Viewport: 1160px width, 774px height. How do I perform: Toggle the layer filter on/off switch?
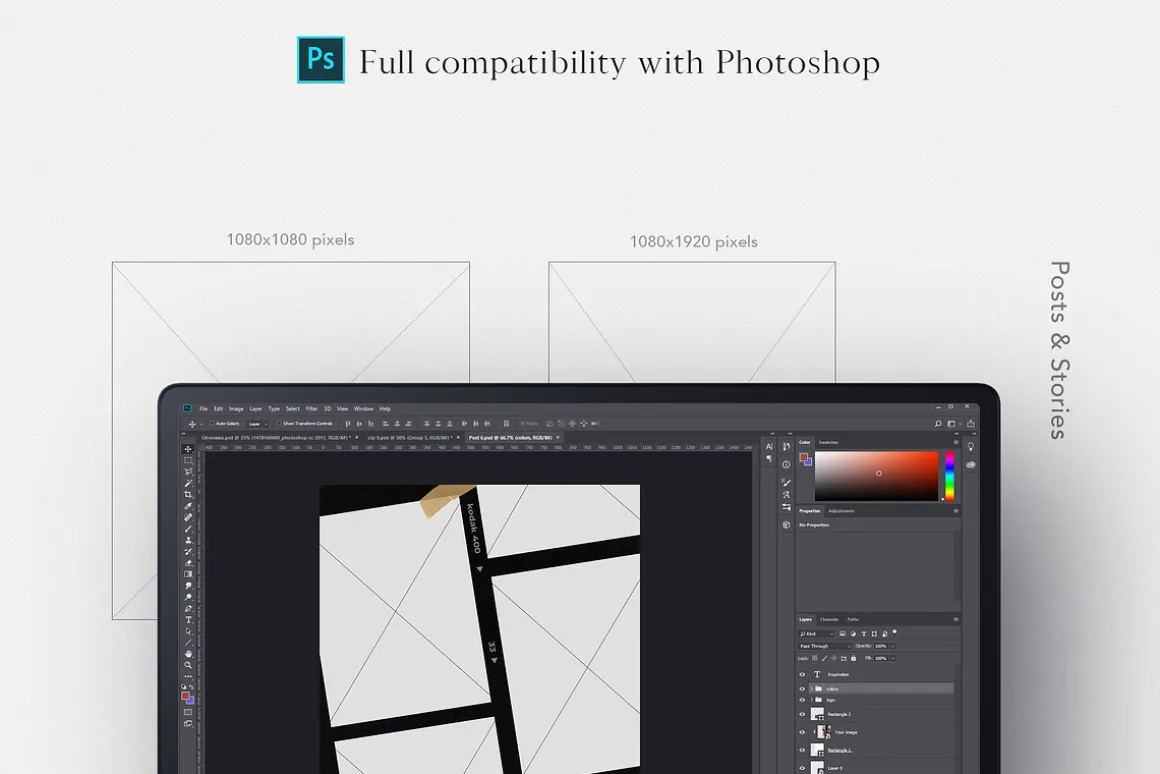click(x=894, y=633)
